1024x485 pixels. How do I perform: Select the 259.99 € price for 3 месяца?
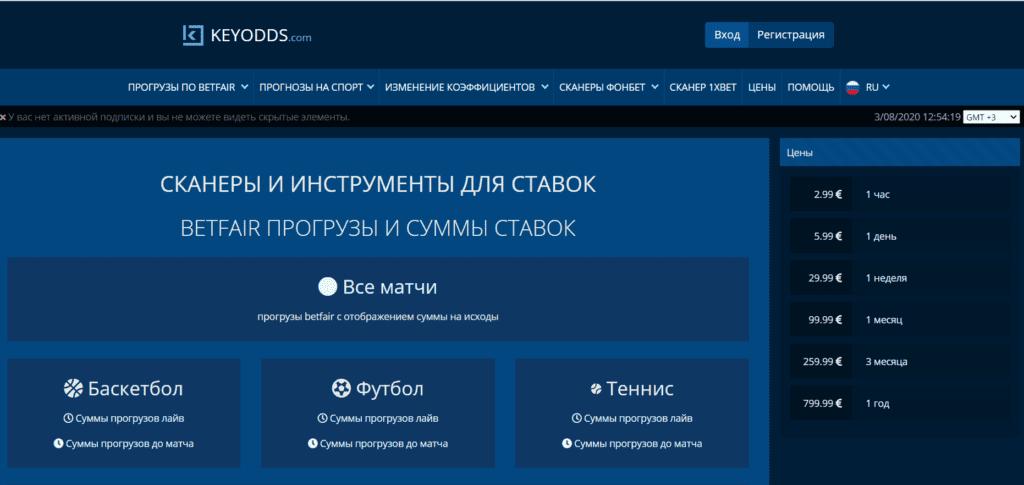(x=821, y=362)
